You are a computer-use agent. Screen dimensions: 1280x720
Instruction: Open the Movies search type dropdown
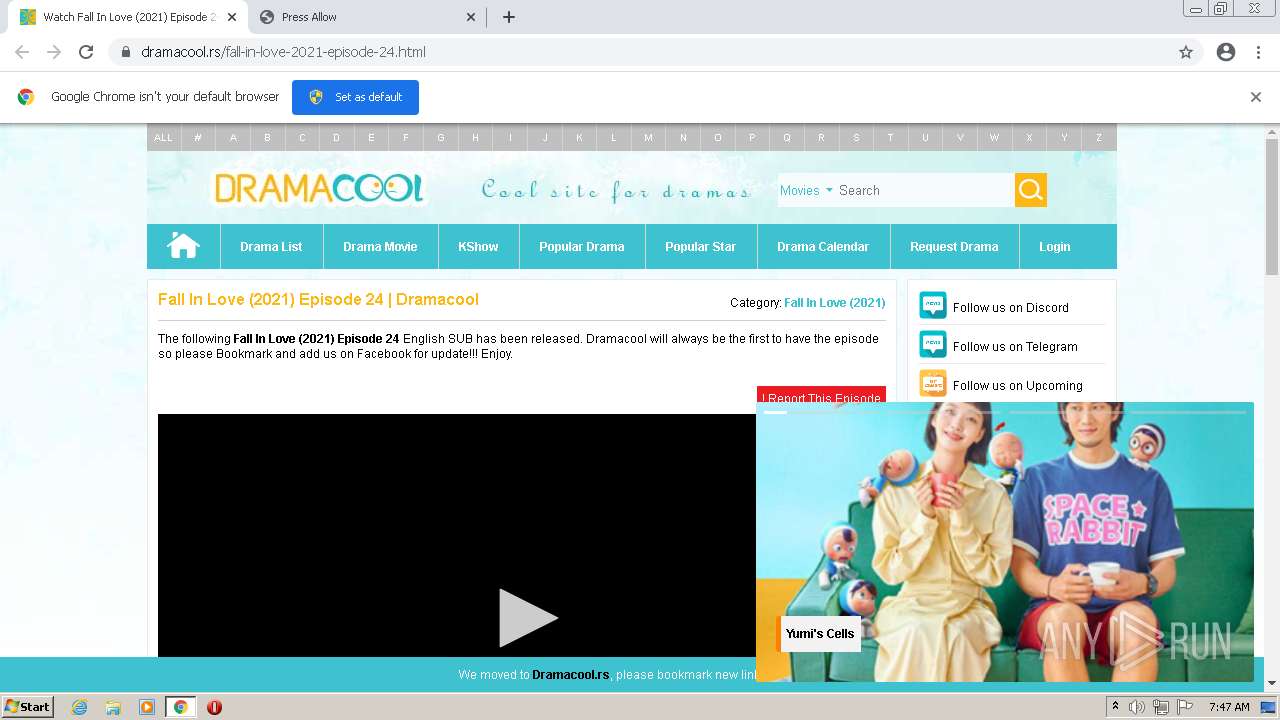click(806, 190)
